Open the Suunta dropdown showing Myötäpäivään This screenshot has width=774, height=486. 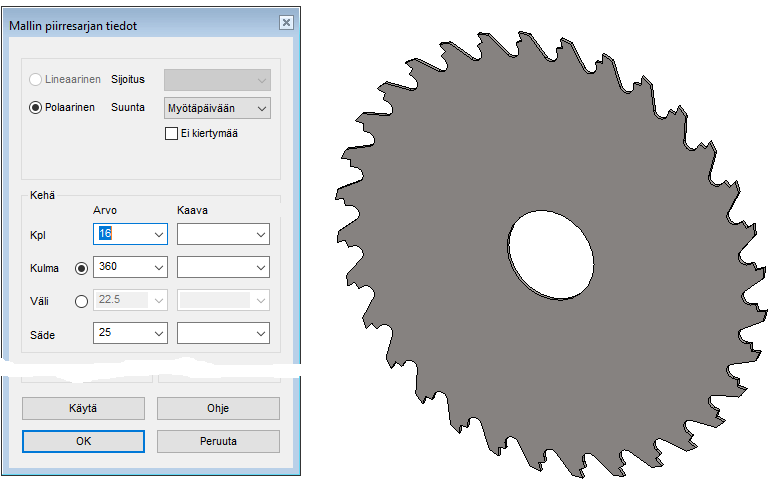217,108
